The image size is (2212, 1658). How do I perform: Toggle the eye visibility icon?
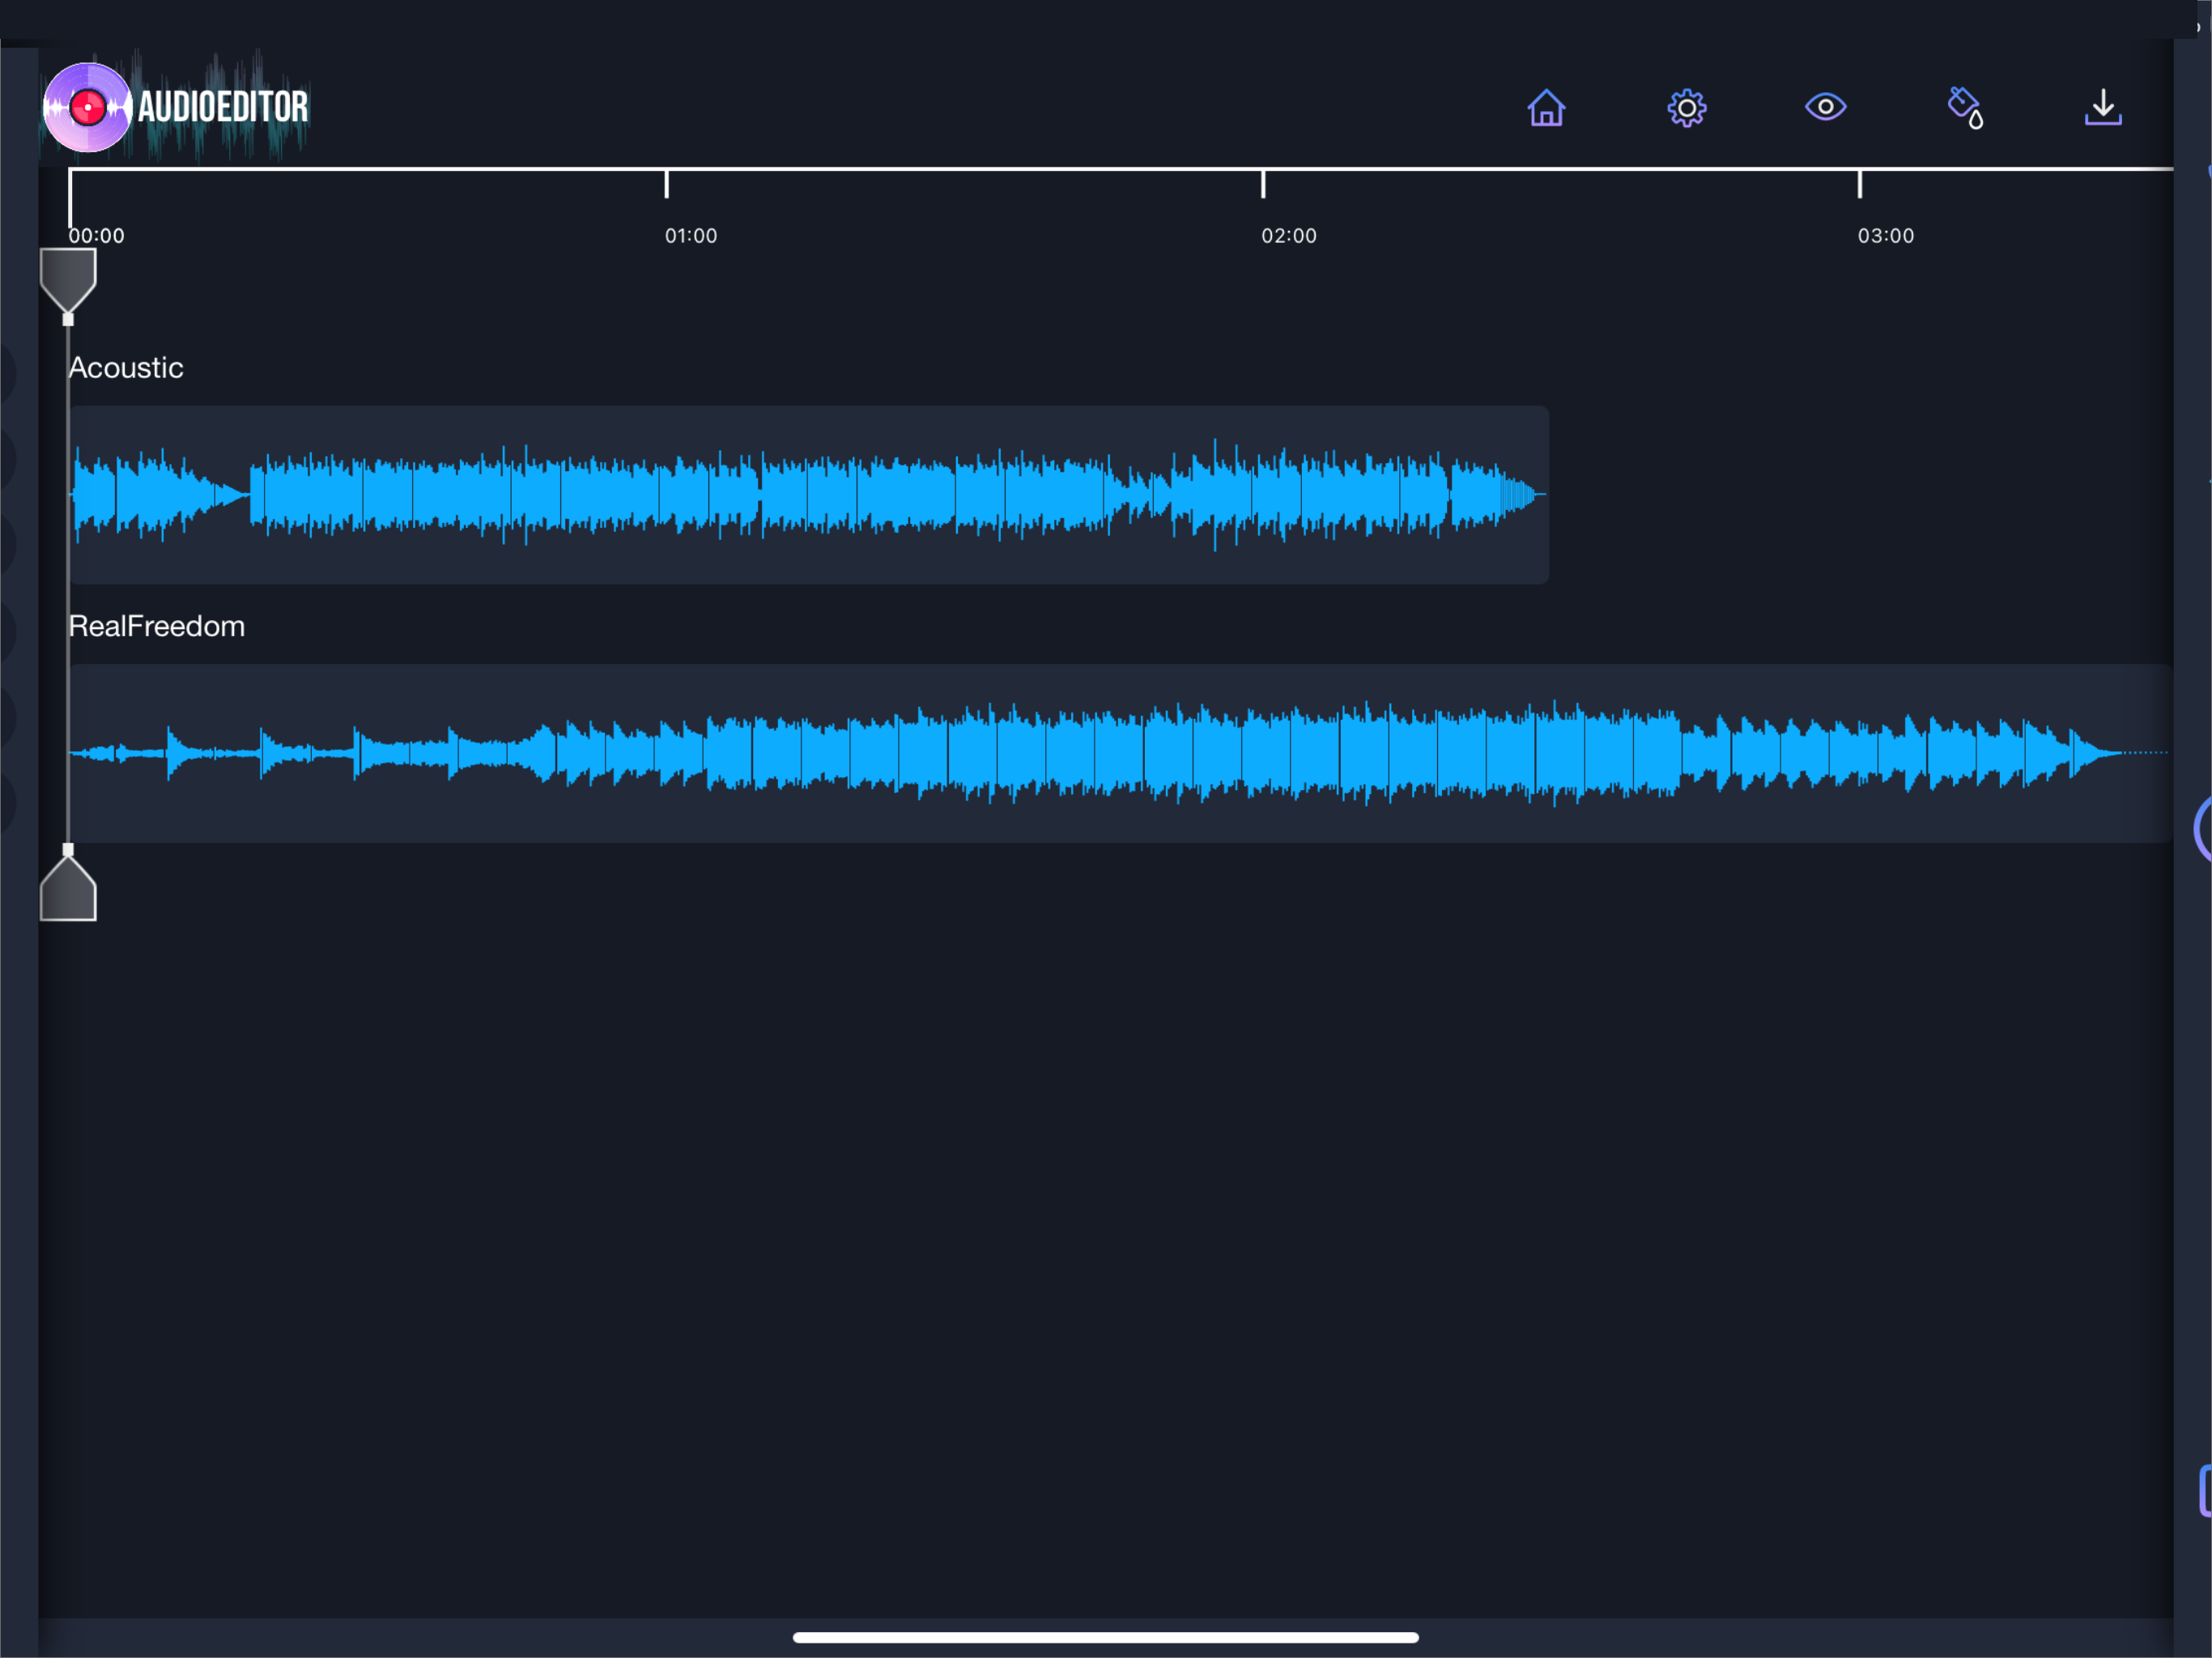coord(1825,107)
